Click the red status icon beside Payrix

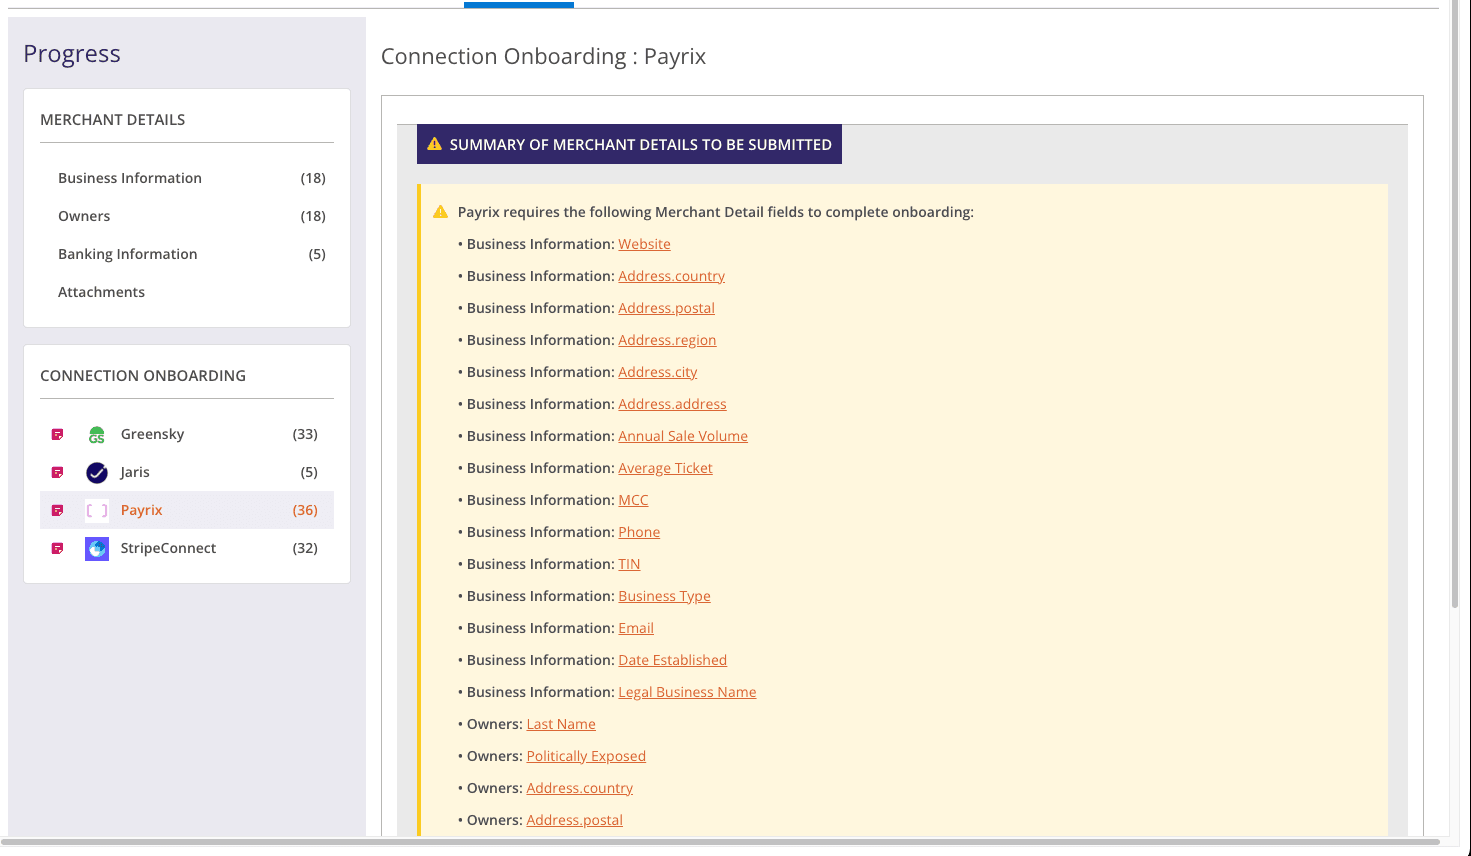coord(58,510)
